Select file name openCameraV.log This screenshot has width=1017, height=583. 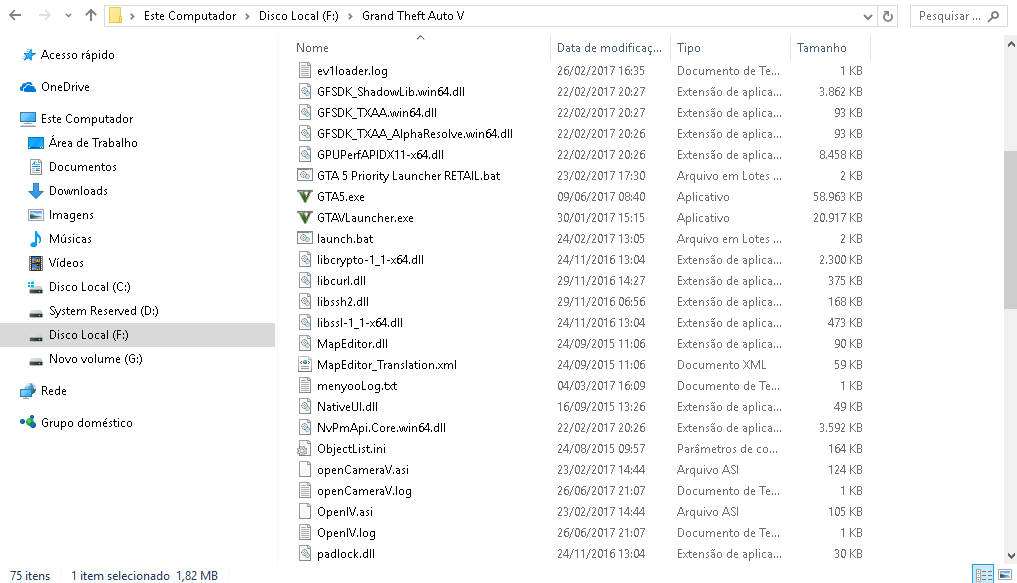(364, 491)
